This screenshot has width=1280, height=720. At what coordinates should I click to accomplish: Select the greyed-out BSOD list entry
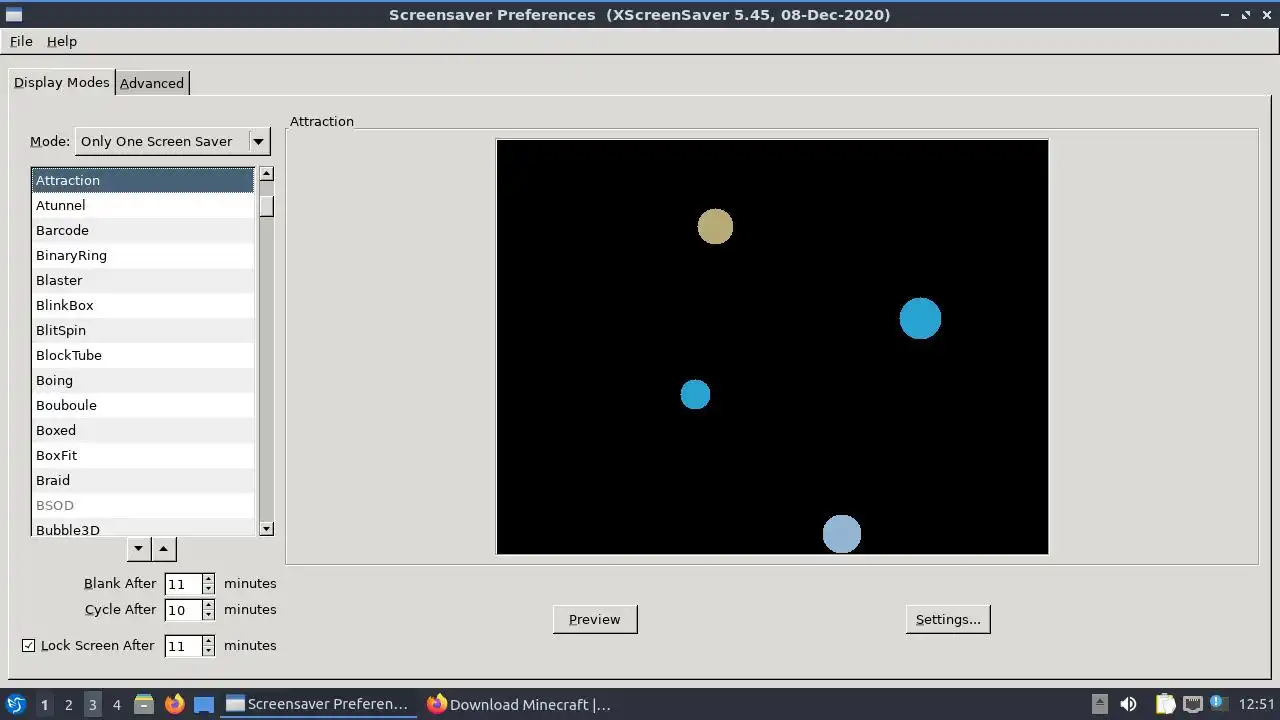[143, 505]
